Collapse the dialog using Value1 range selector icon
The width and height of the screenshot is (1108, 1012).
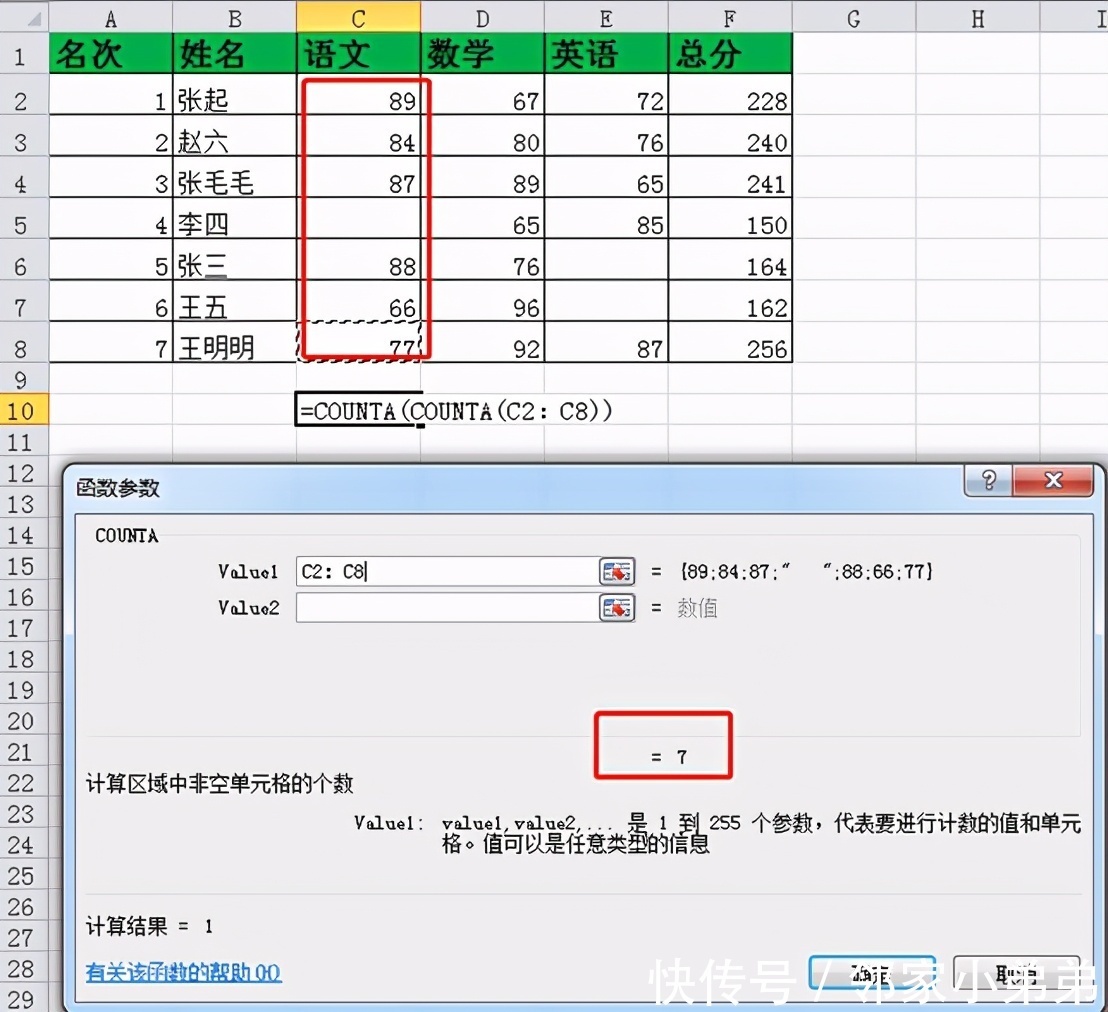pos(617,571)
